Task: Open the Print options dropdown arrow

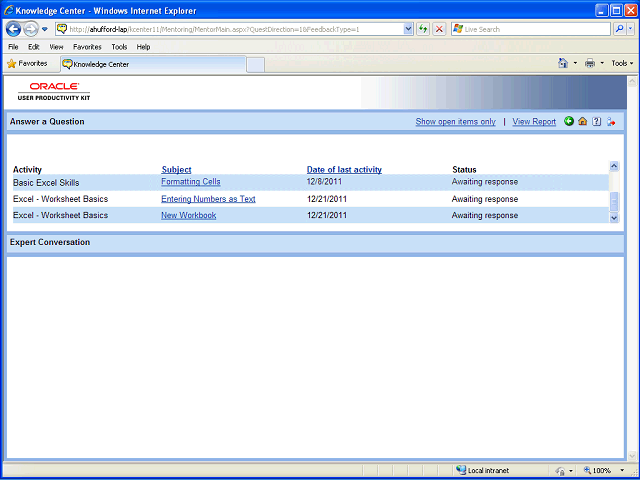Action: (602, 63)
